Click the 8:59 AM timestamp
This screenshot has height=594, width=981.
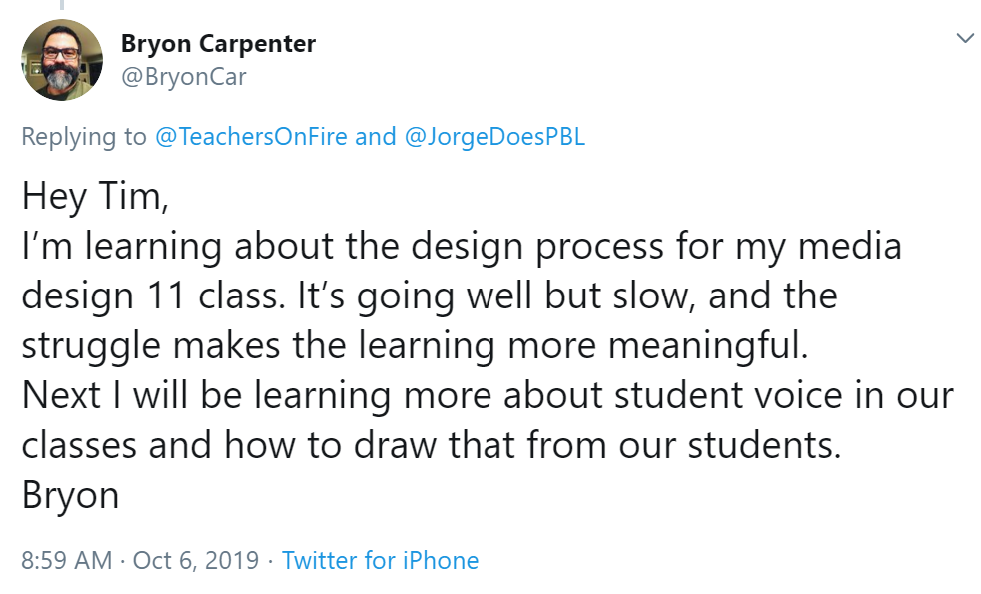(66, 560)
